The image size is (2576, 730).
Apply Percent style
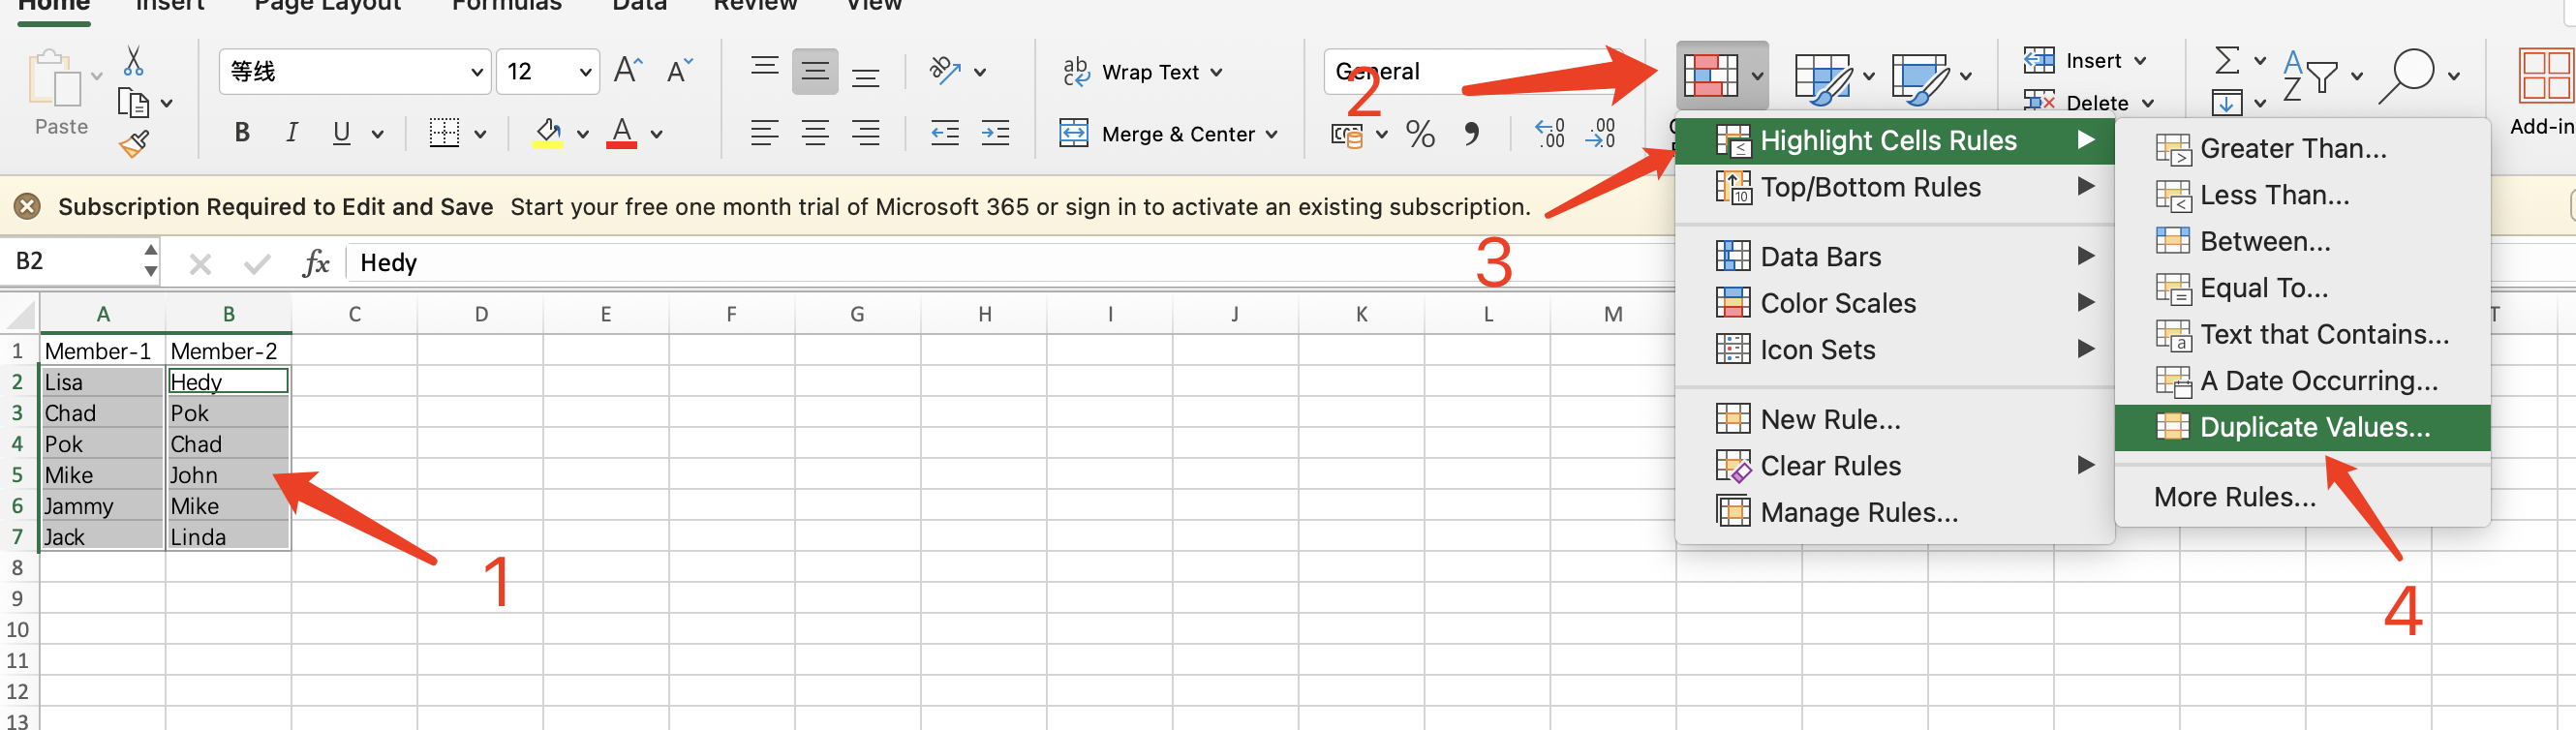[1420, 133]
